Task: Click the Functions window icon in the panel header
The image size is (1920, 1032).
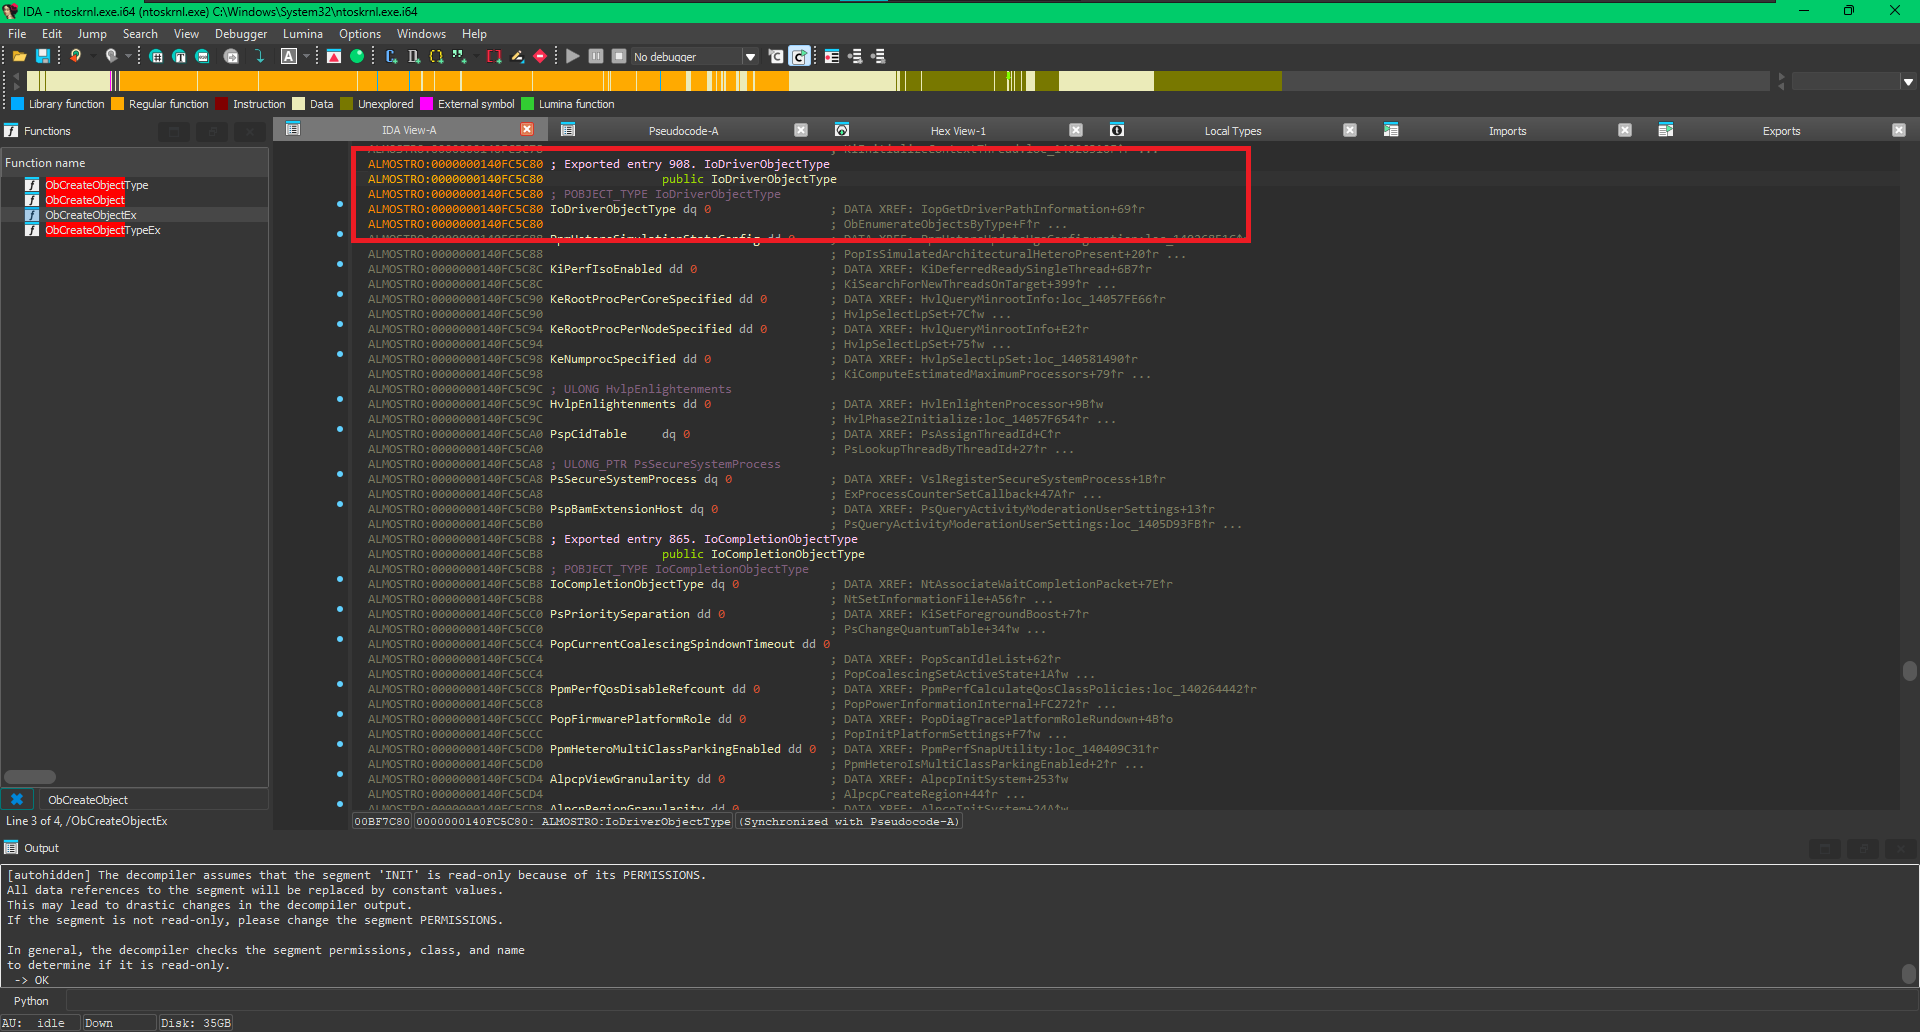Action: tap(11, 130)
